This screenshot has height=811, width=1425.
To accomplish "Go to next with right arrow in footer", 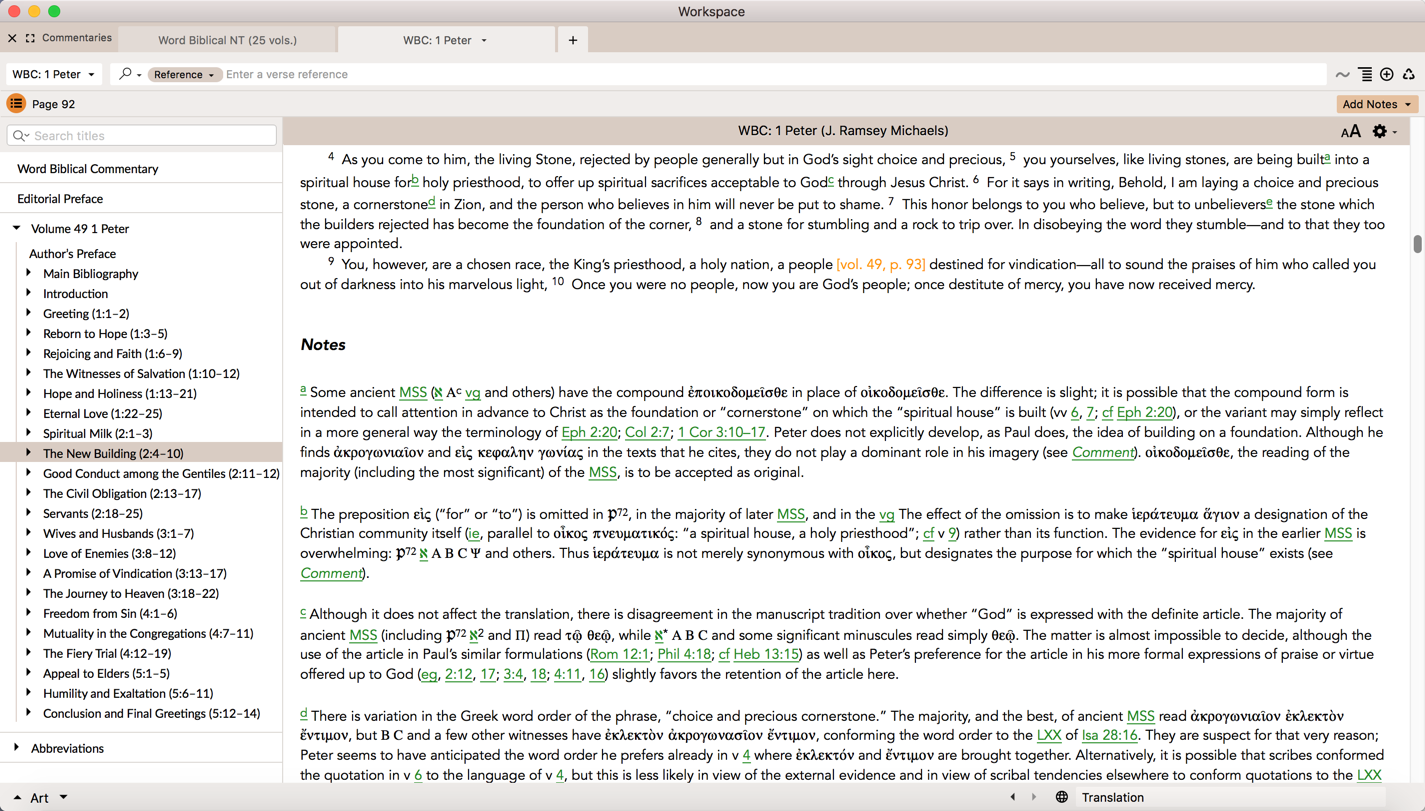I will coord(1034,797).
